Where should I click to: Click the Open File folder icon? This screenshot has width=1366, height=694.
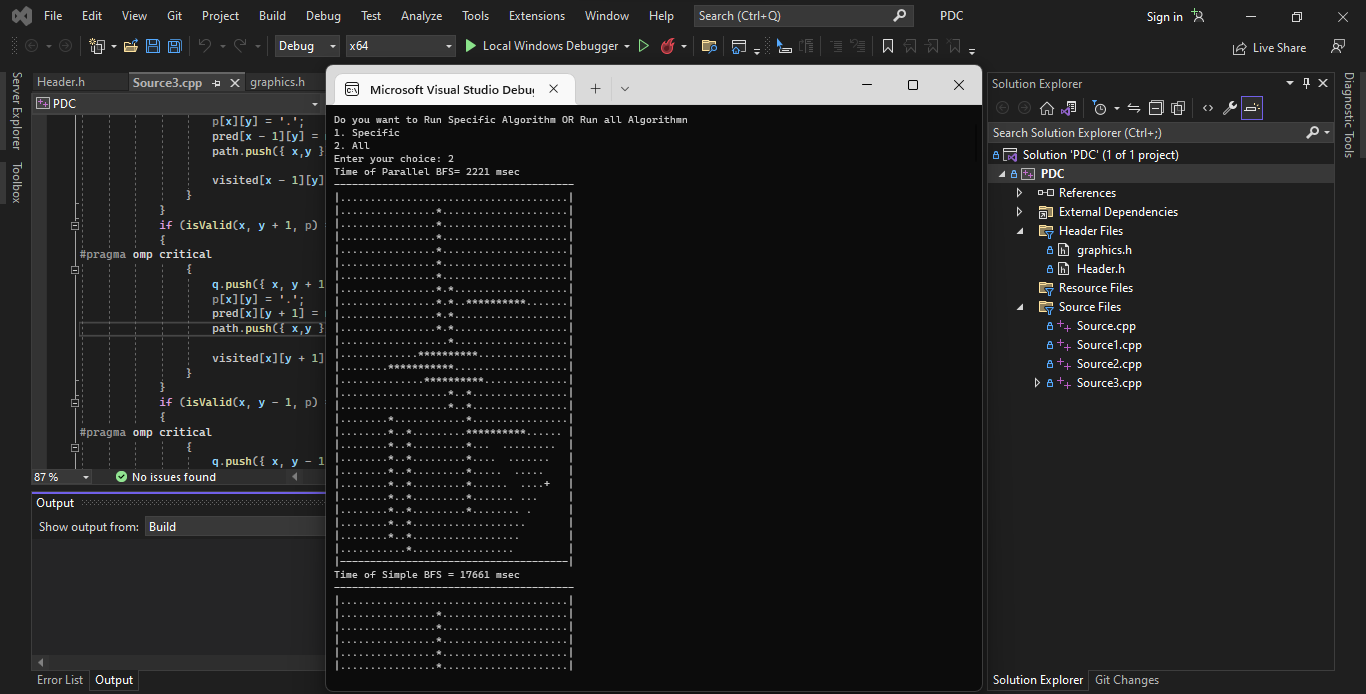132,46
